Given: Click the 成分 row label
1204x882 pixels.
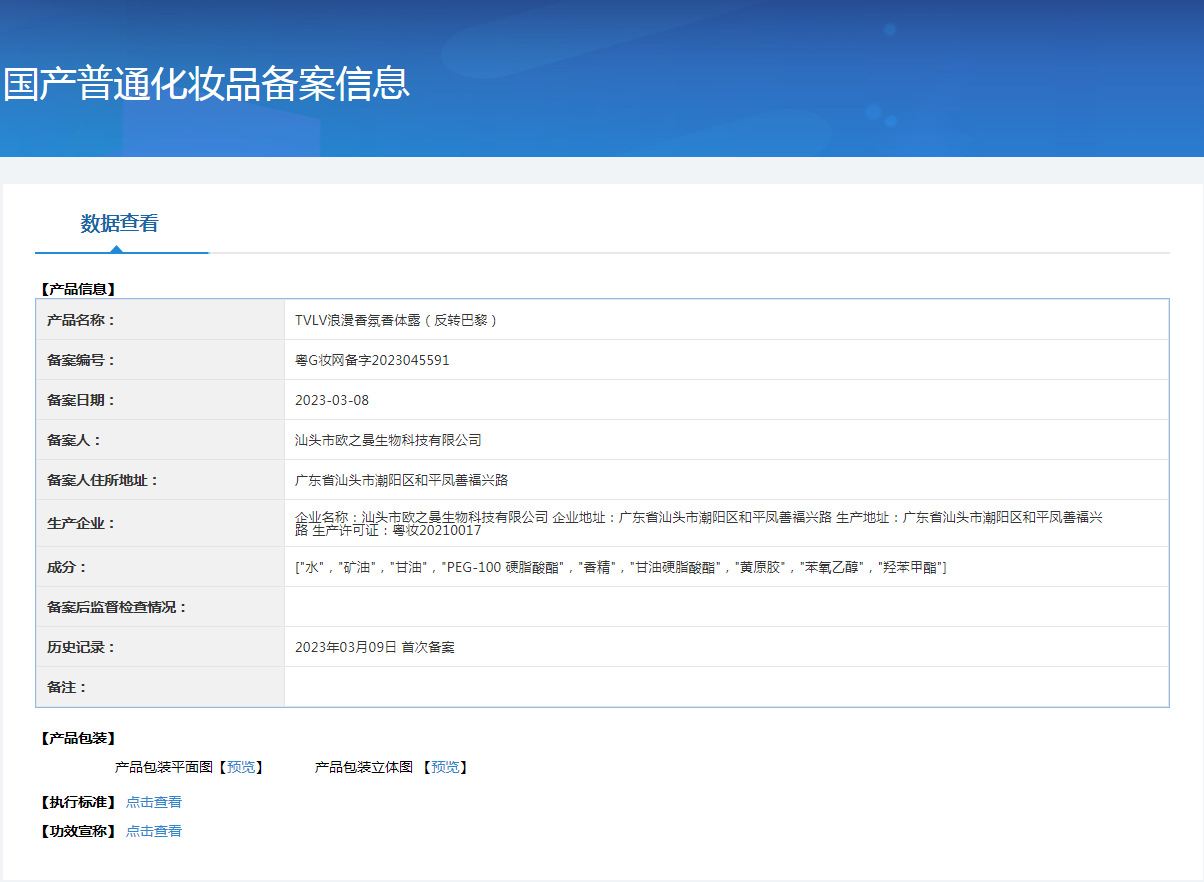Looking at the screenshot, I should tap(67, 567).
